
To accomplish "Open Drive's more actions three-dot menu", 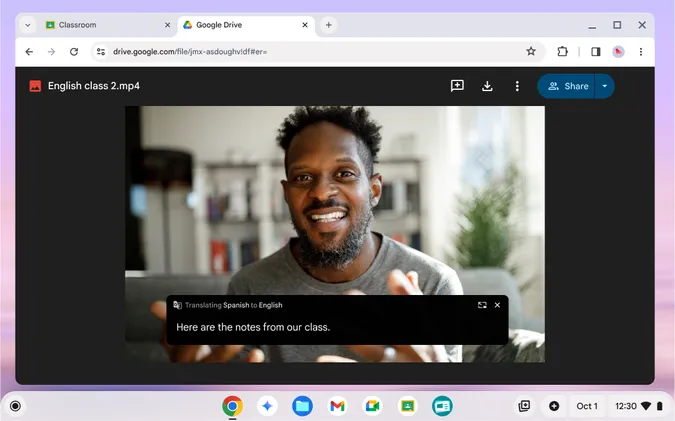I will click(517, 86).
